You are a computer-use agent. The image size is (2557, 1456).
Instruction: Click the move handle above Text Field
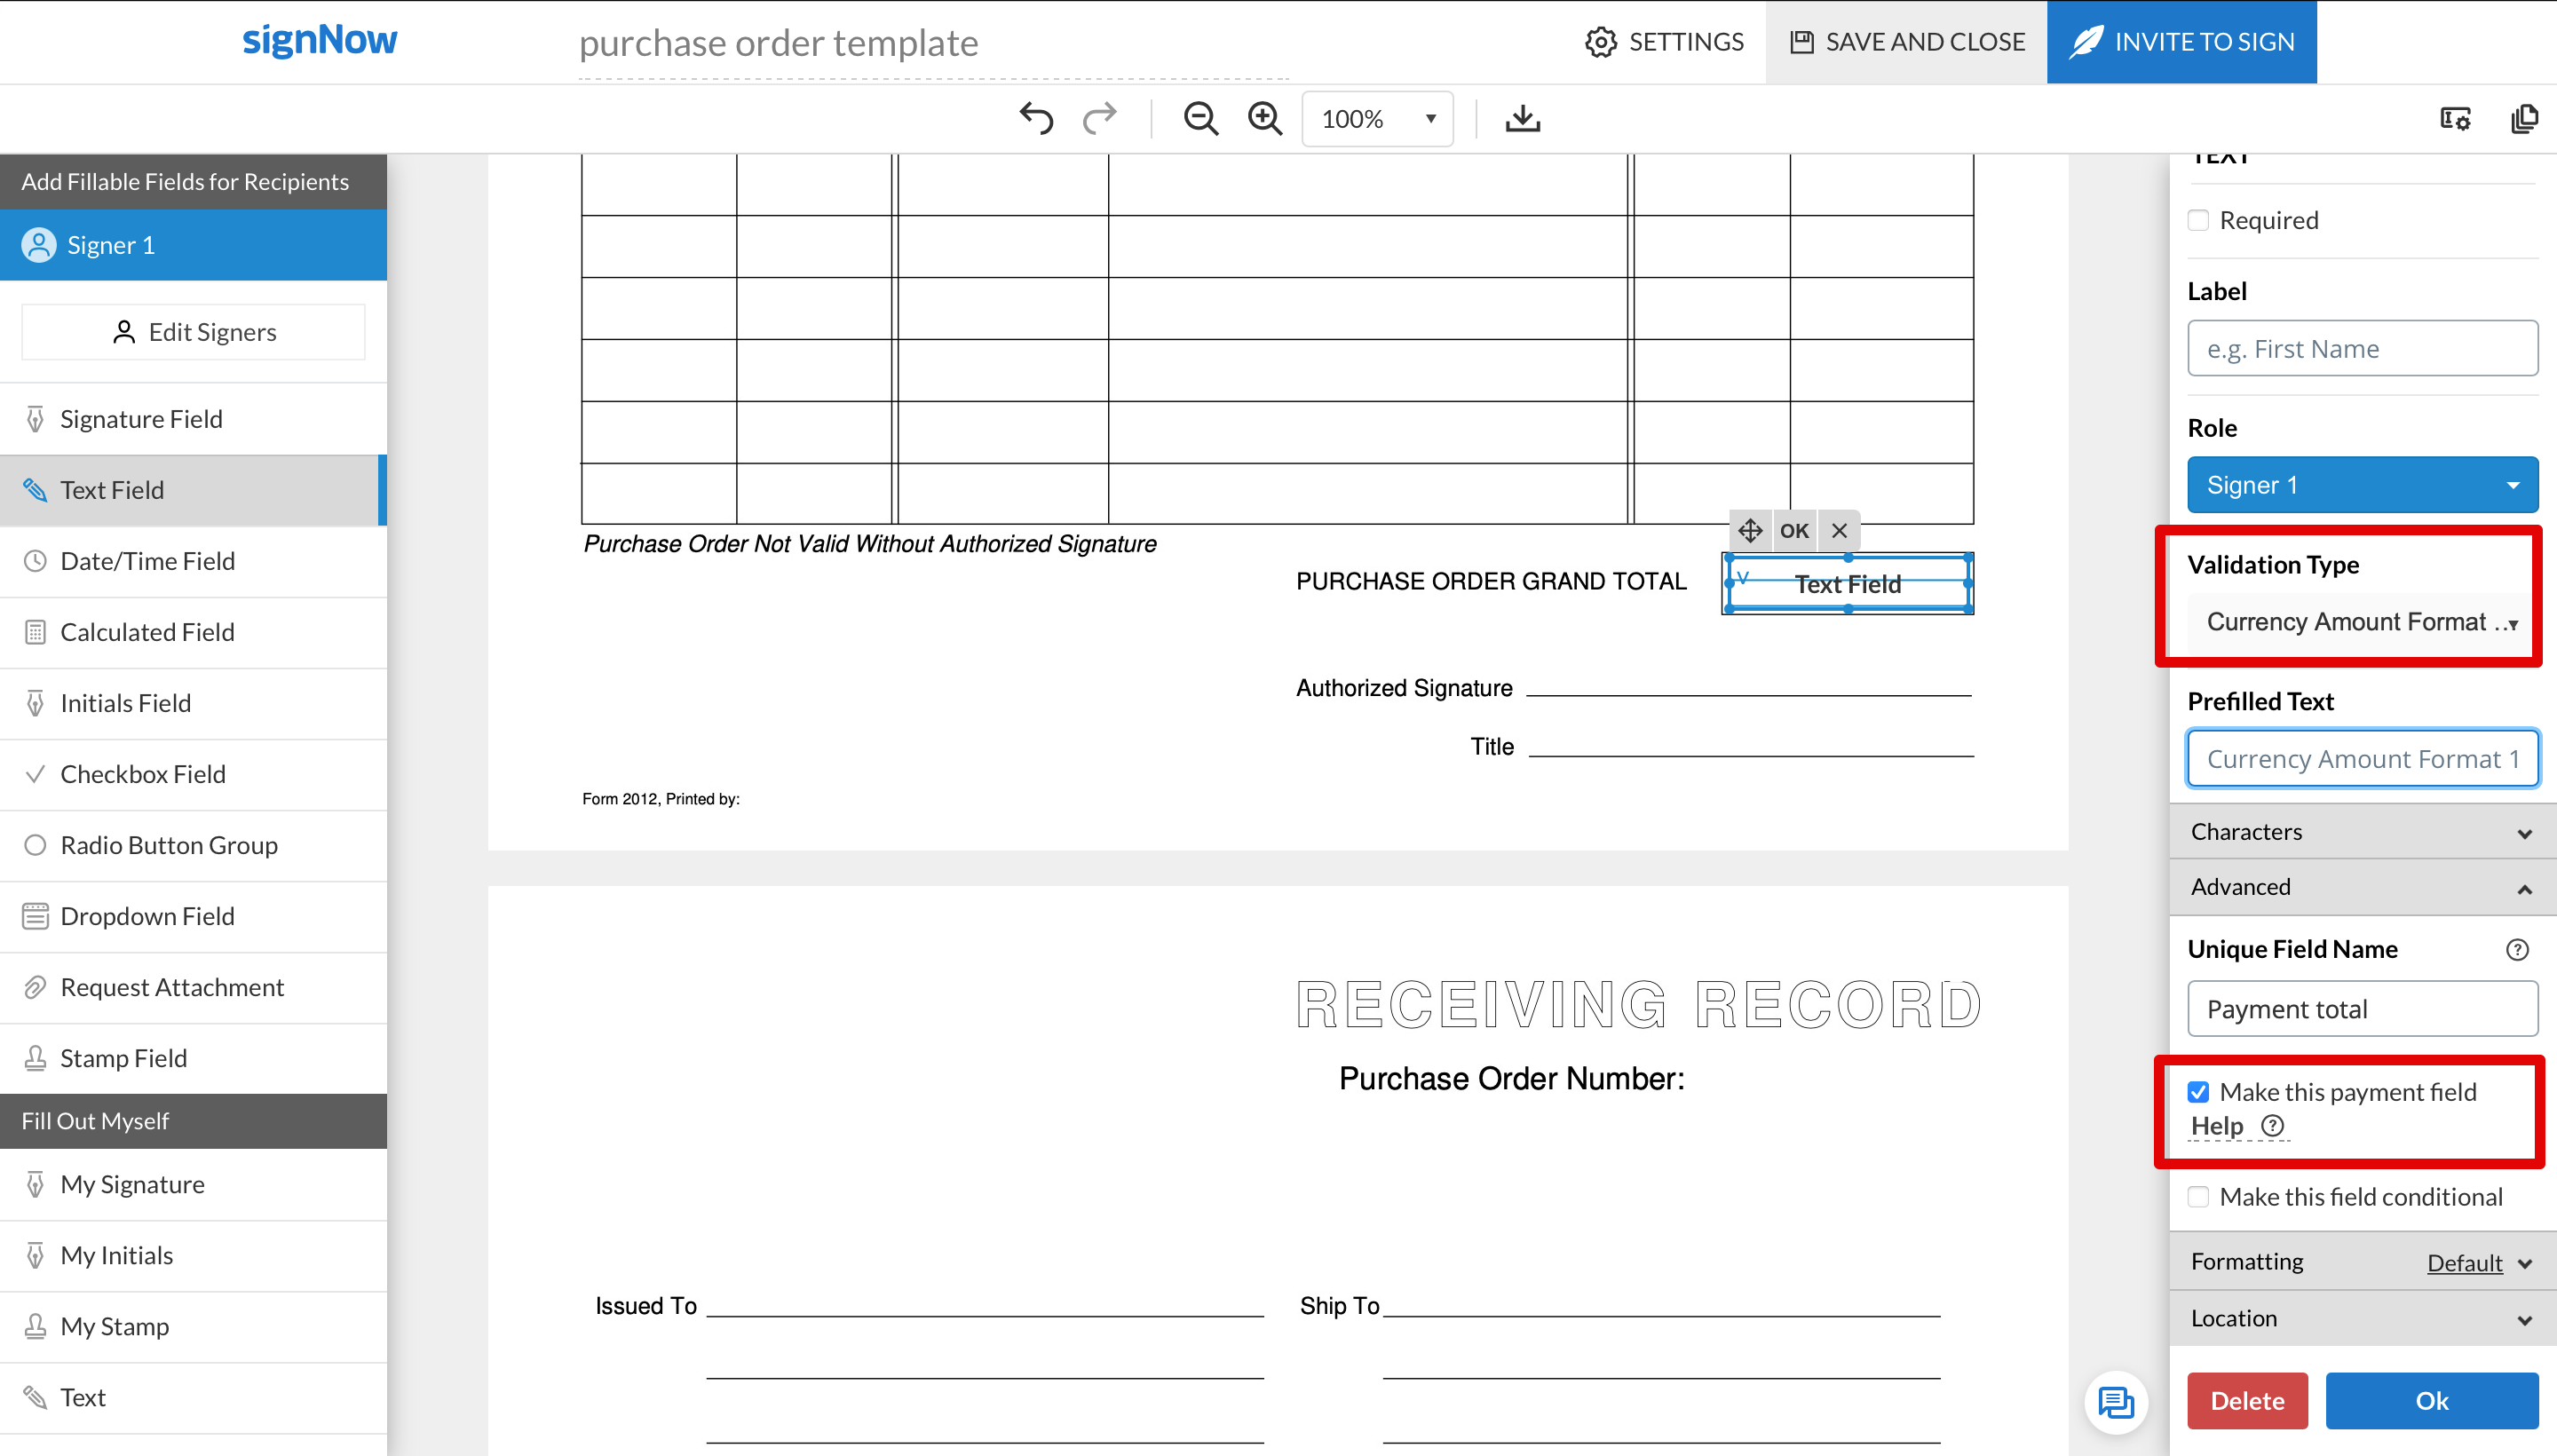coord(1750,530)
